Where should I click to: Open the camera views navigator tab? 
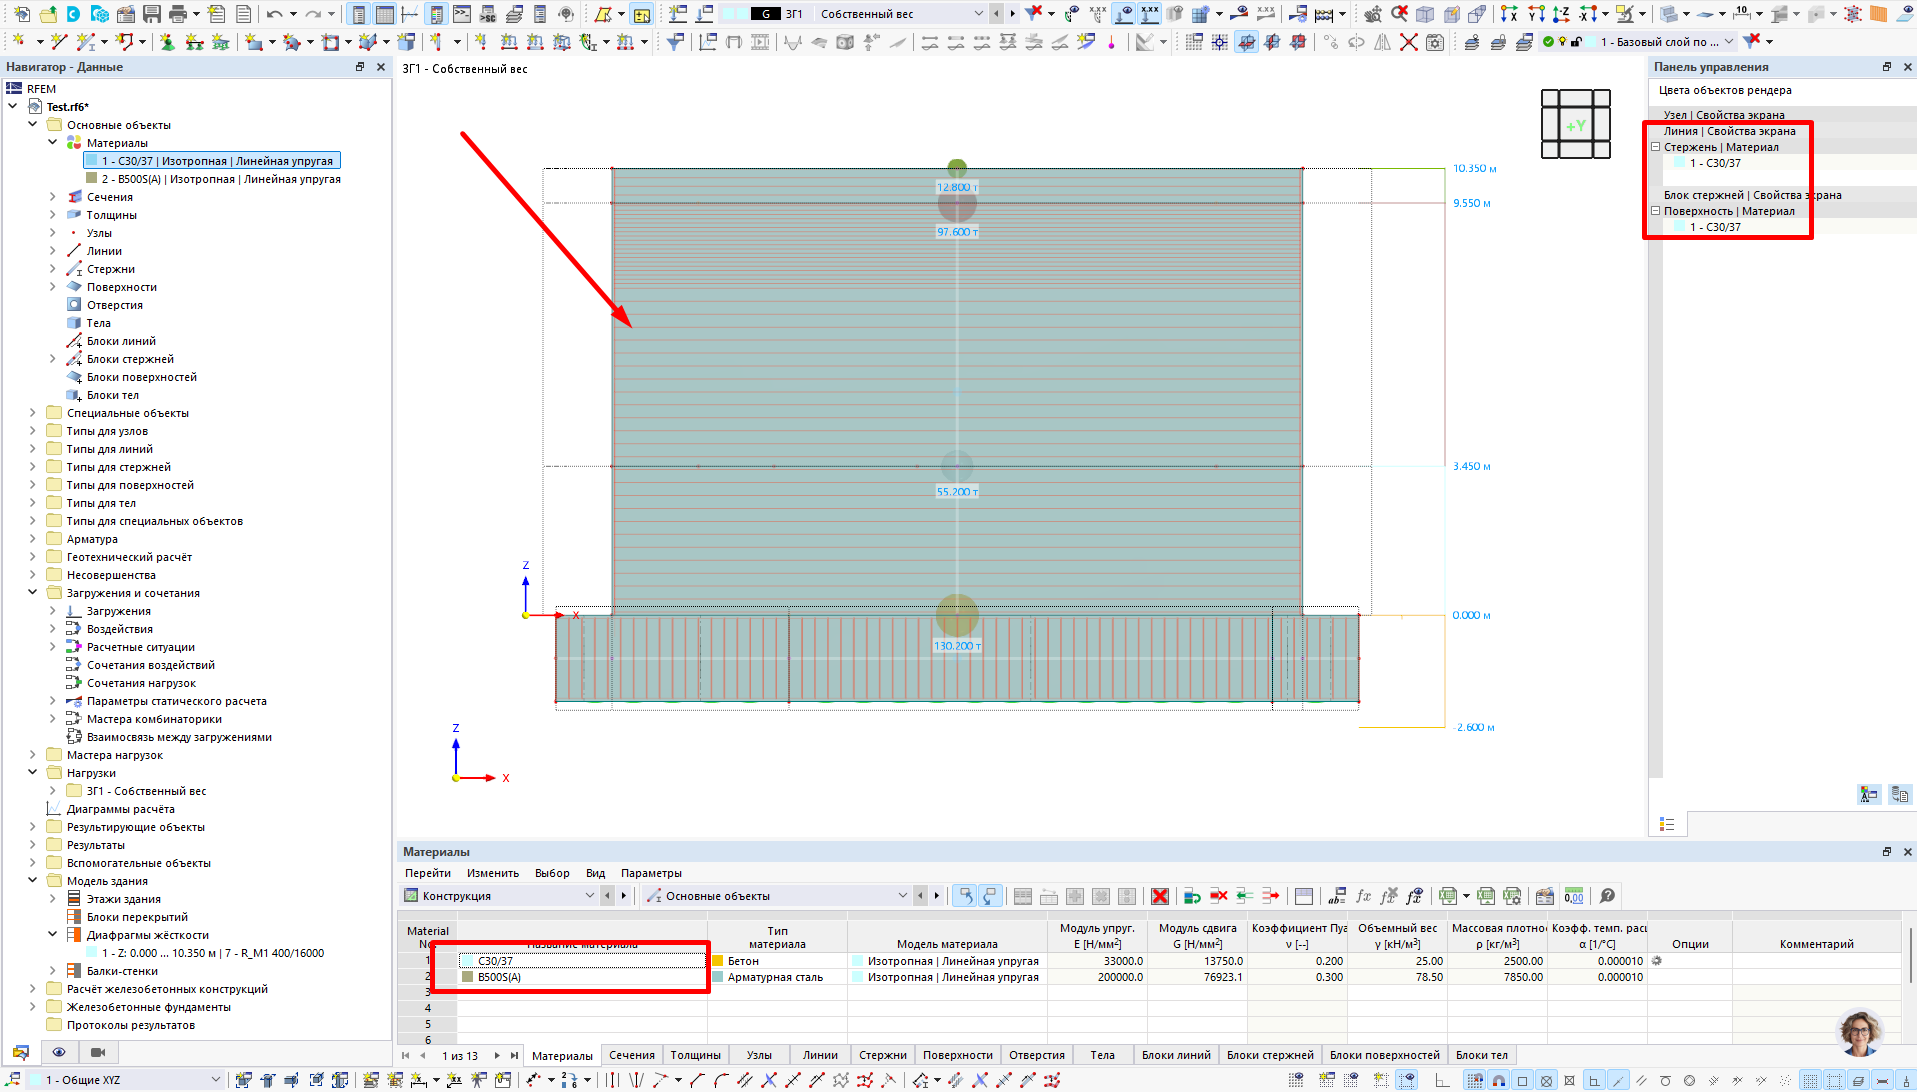coord(98,1052)
